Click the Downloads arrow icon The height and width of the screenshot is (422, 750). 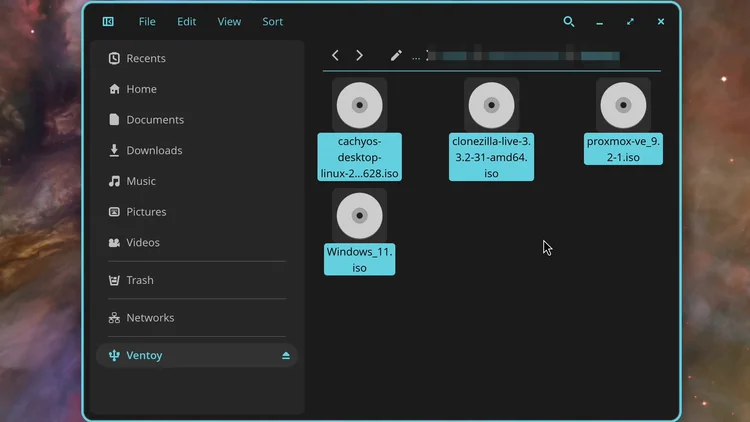click(x=114, y=150)
